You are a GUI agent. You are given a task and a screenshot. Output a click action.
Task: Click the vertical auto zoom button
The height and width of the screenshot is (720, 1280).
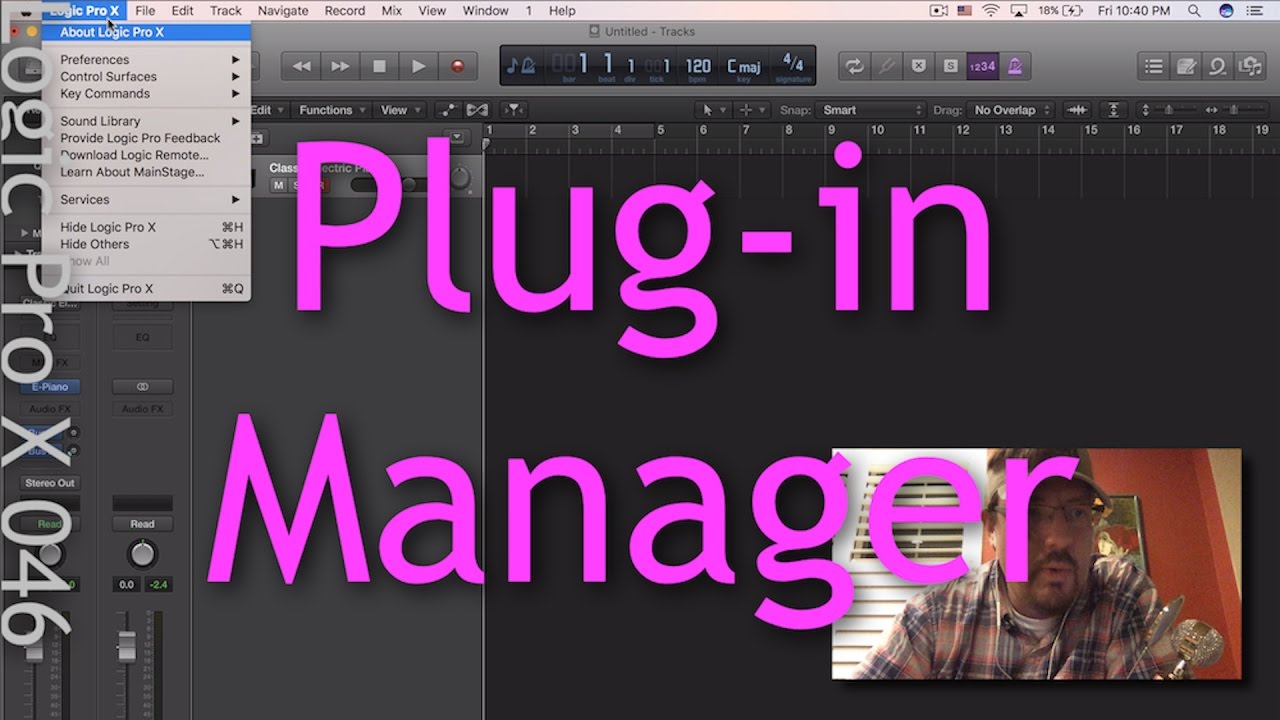1113,110
